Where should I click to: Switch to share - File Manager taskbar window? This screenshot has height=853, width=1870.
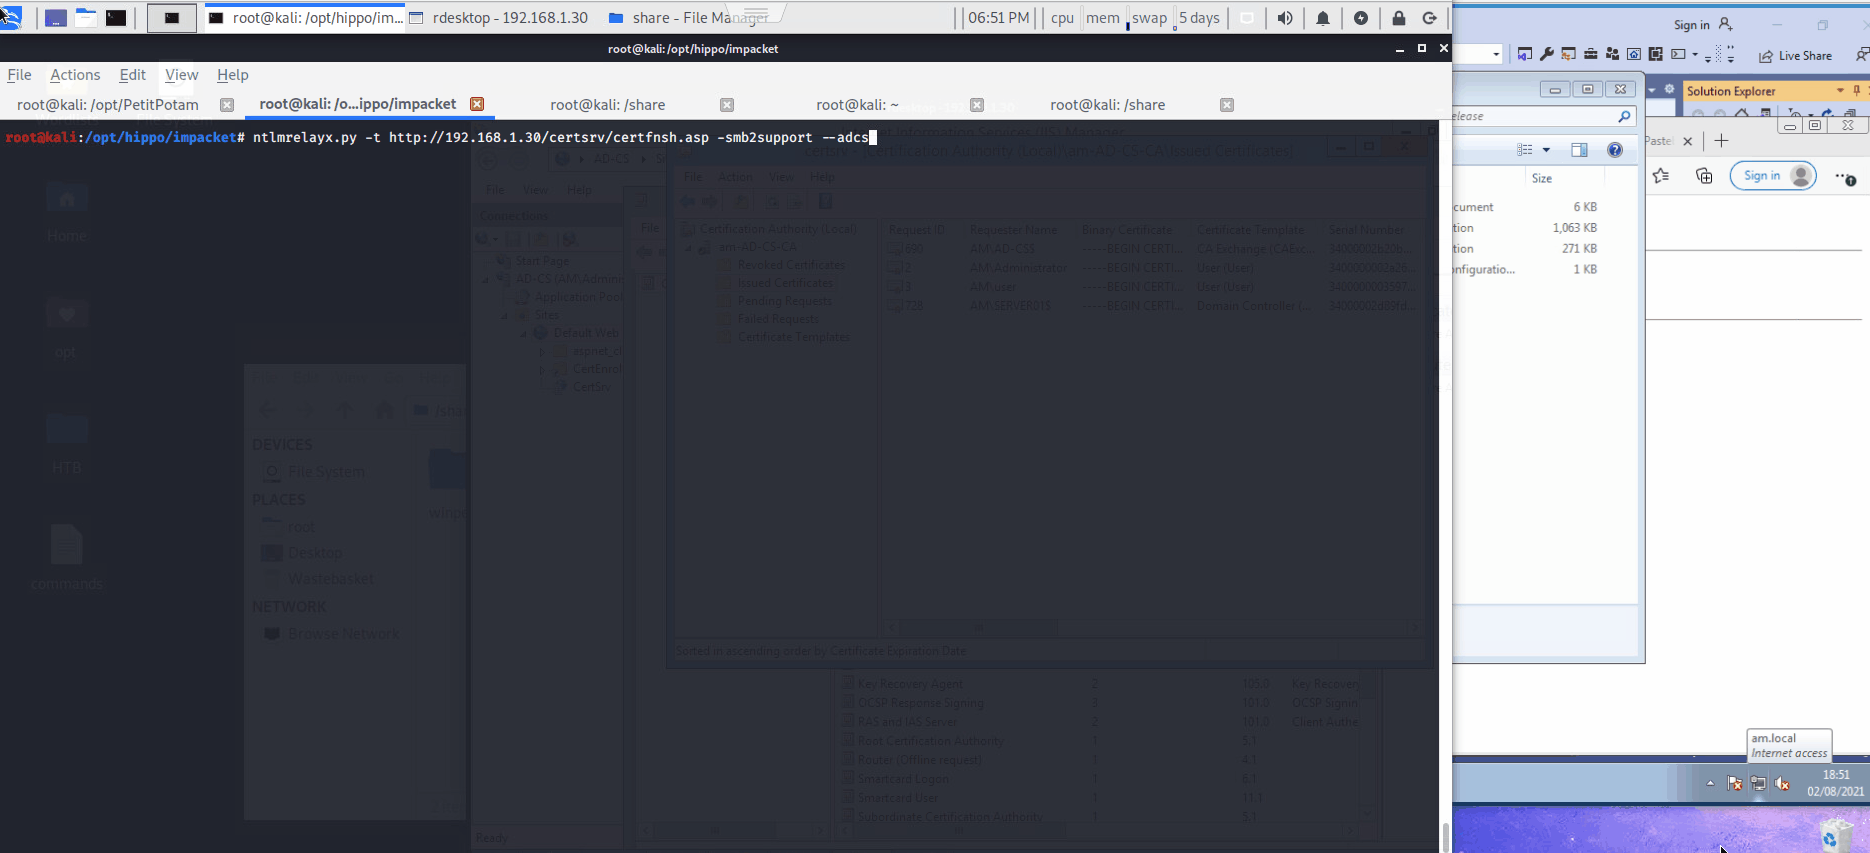[688, 18]
